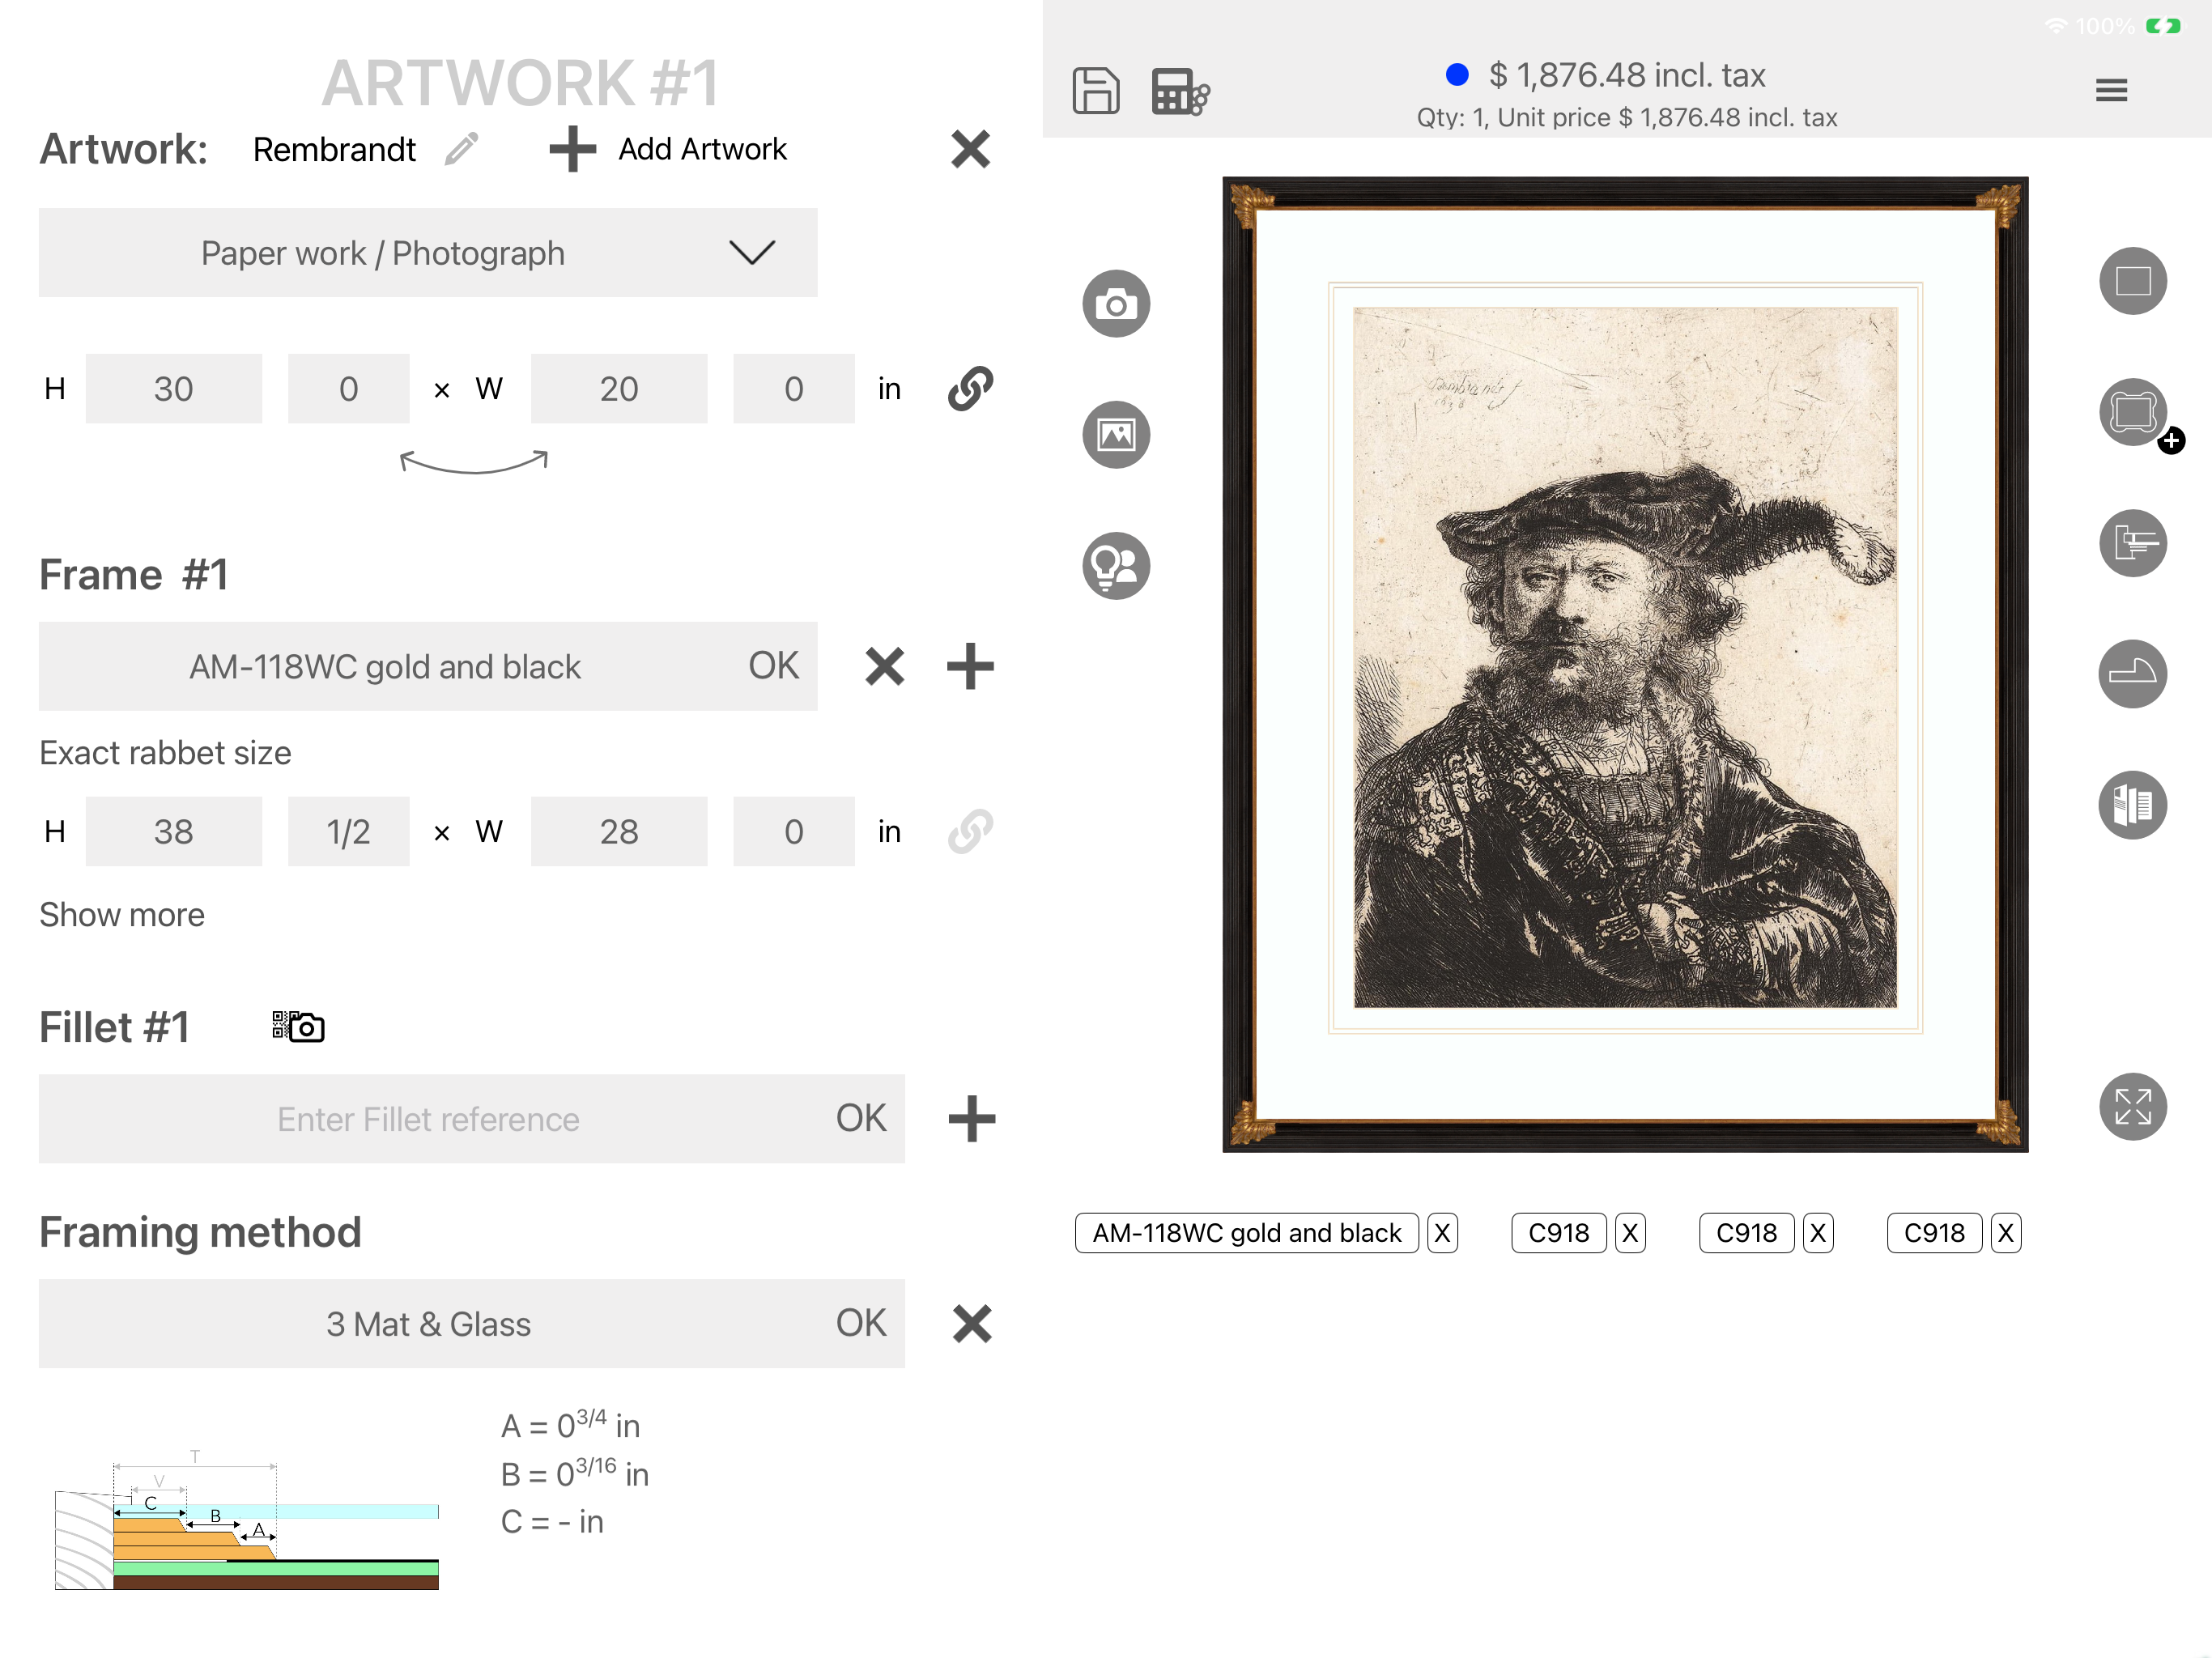
Task: Open the book-shaped catalog icon
Action: tap(2132, 804)
